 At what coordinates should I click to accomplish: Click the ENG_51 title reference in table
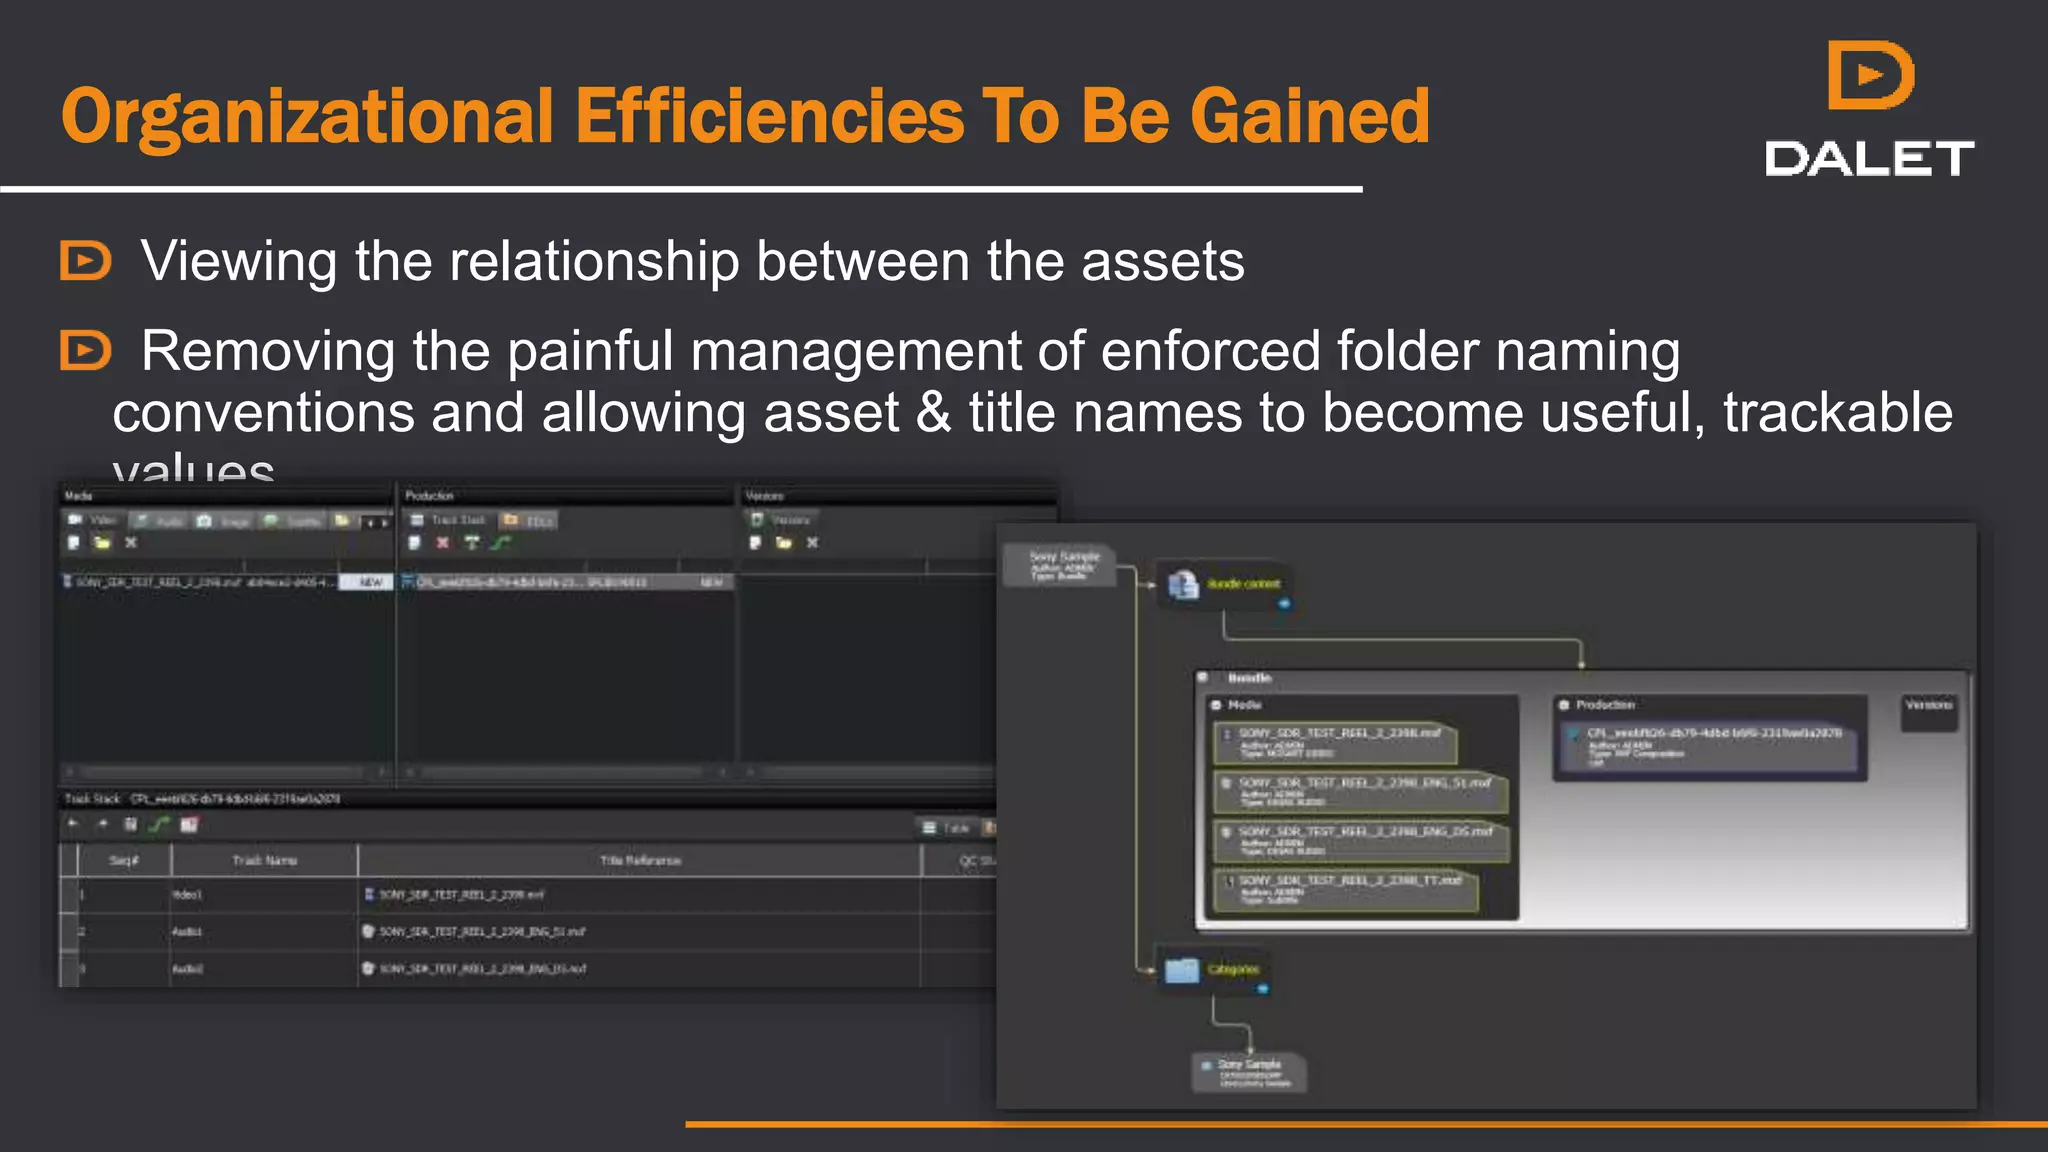click(482, 931)
